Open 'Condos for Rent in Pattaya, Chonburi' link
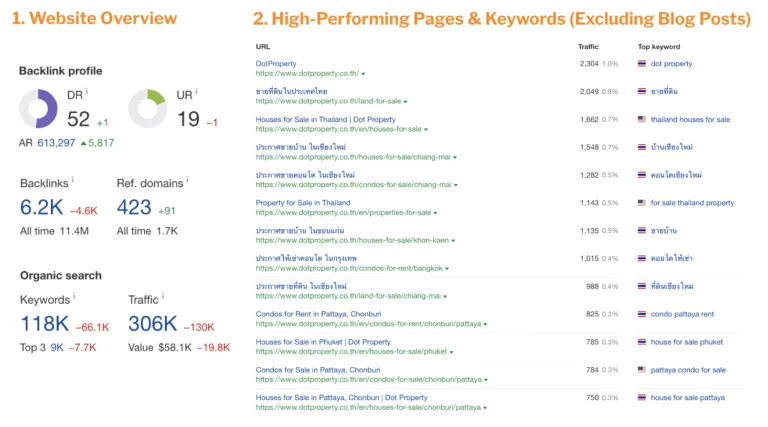The height and width of the screenshot is (427, 768). coord(318,314)
